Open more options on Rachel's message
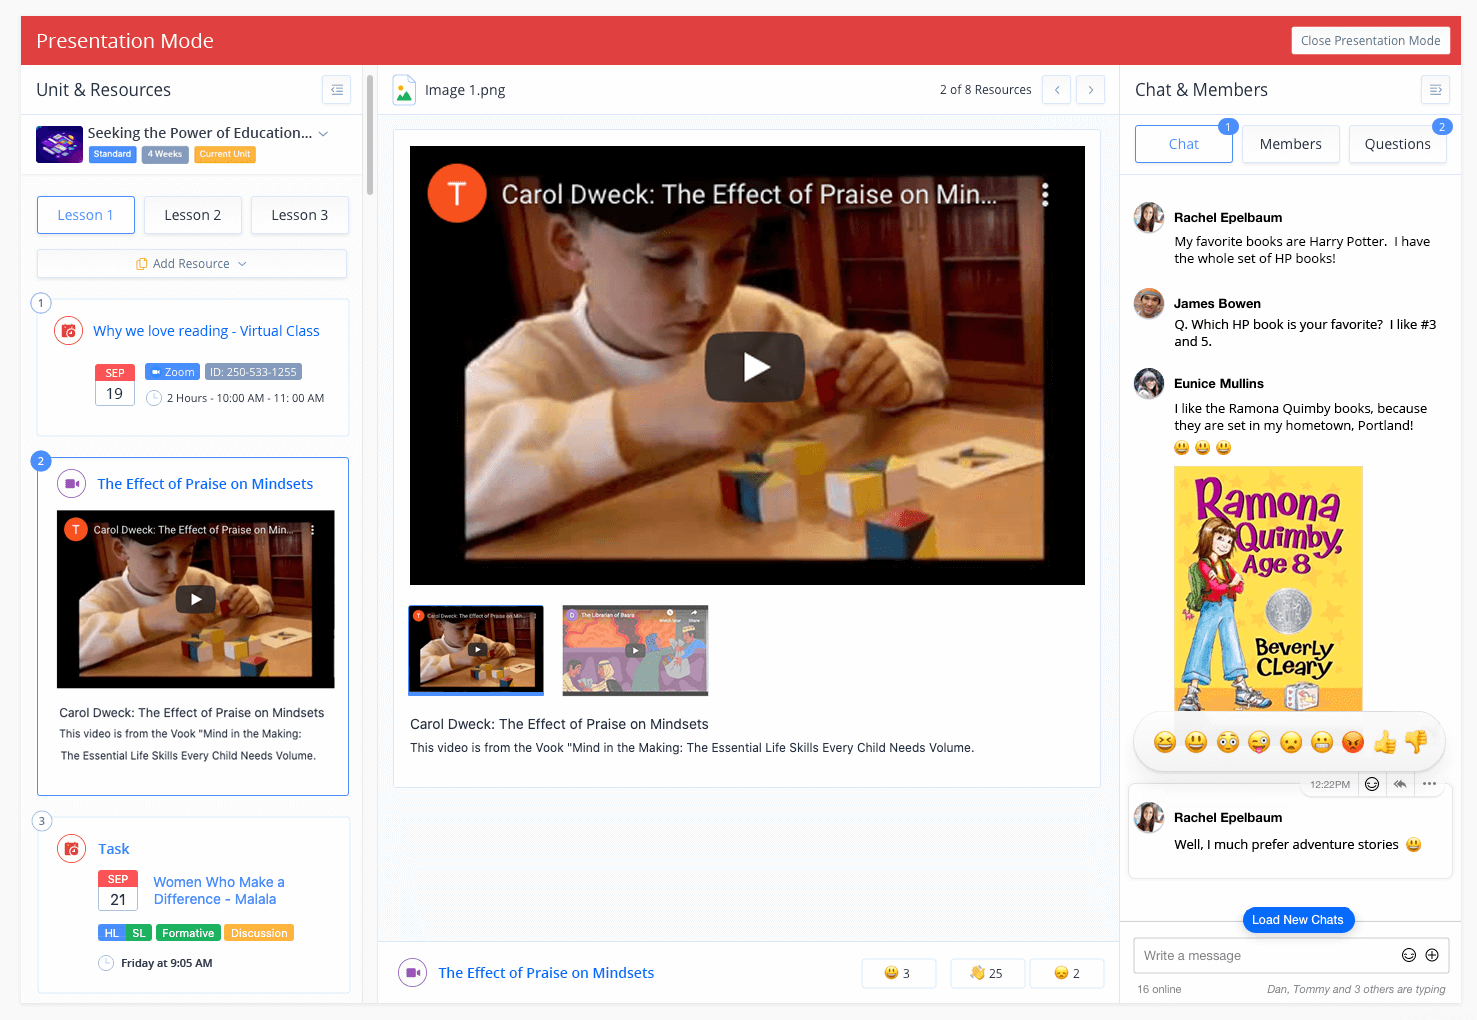Viewport: 1477px width, 1020px height. point(1430,784)
